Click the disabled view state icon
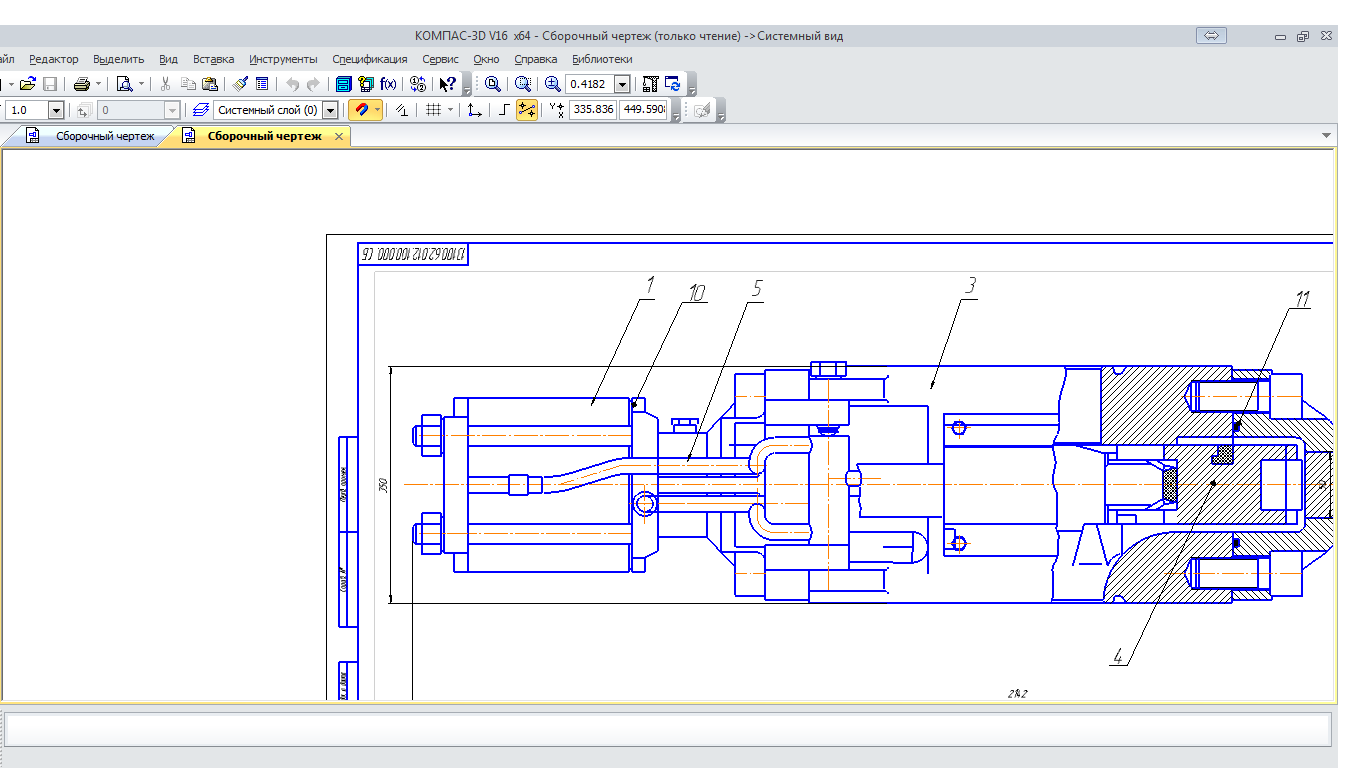The width and height of the screenshot is (1366, 768). (x=83, y=110)
